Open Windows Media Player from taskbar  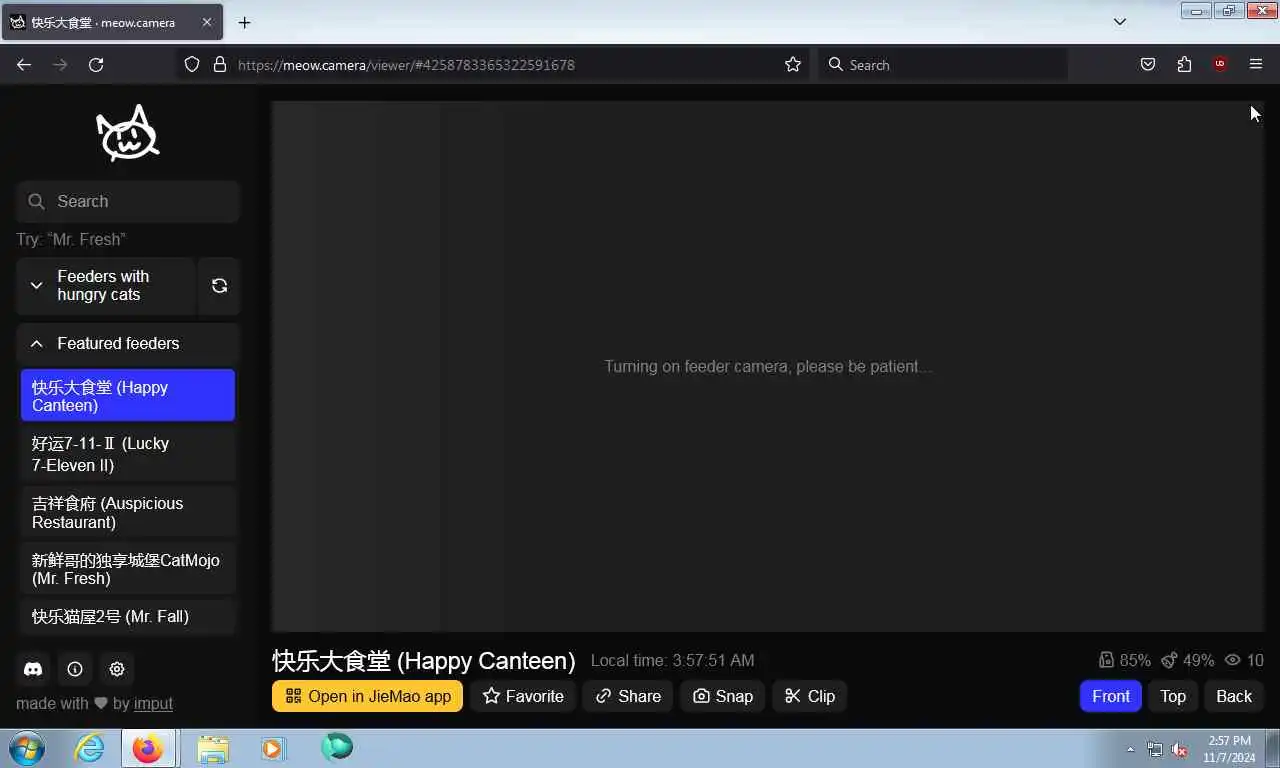[272, 748]
